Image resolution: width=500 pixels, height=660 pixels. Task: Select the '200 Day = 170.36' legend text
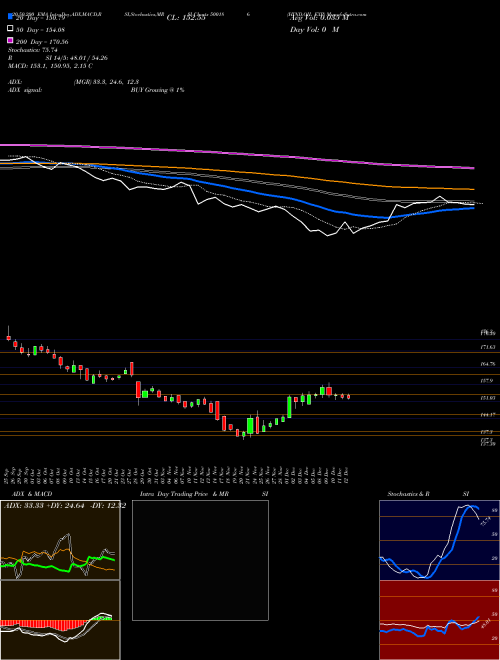[x=42, y=42]
